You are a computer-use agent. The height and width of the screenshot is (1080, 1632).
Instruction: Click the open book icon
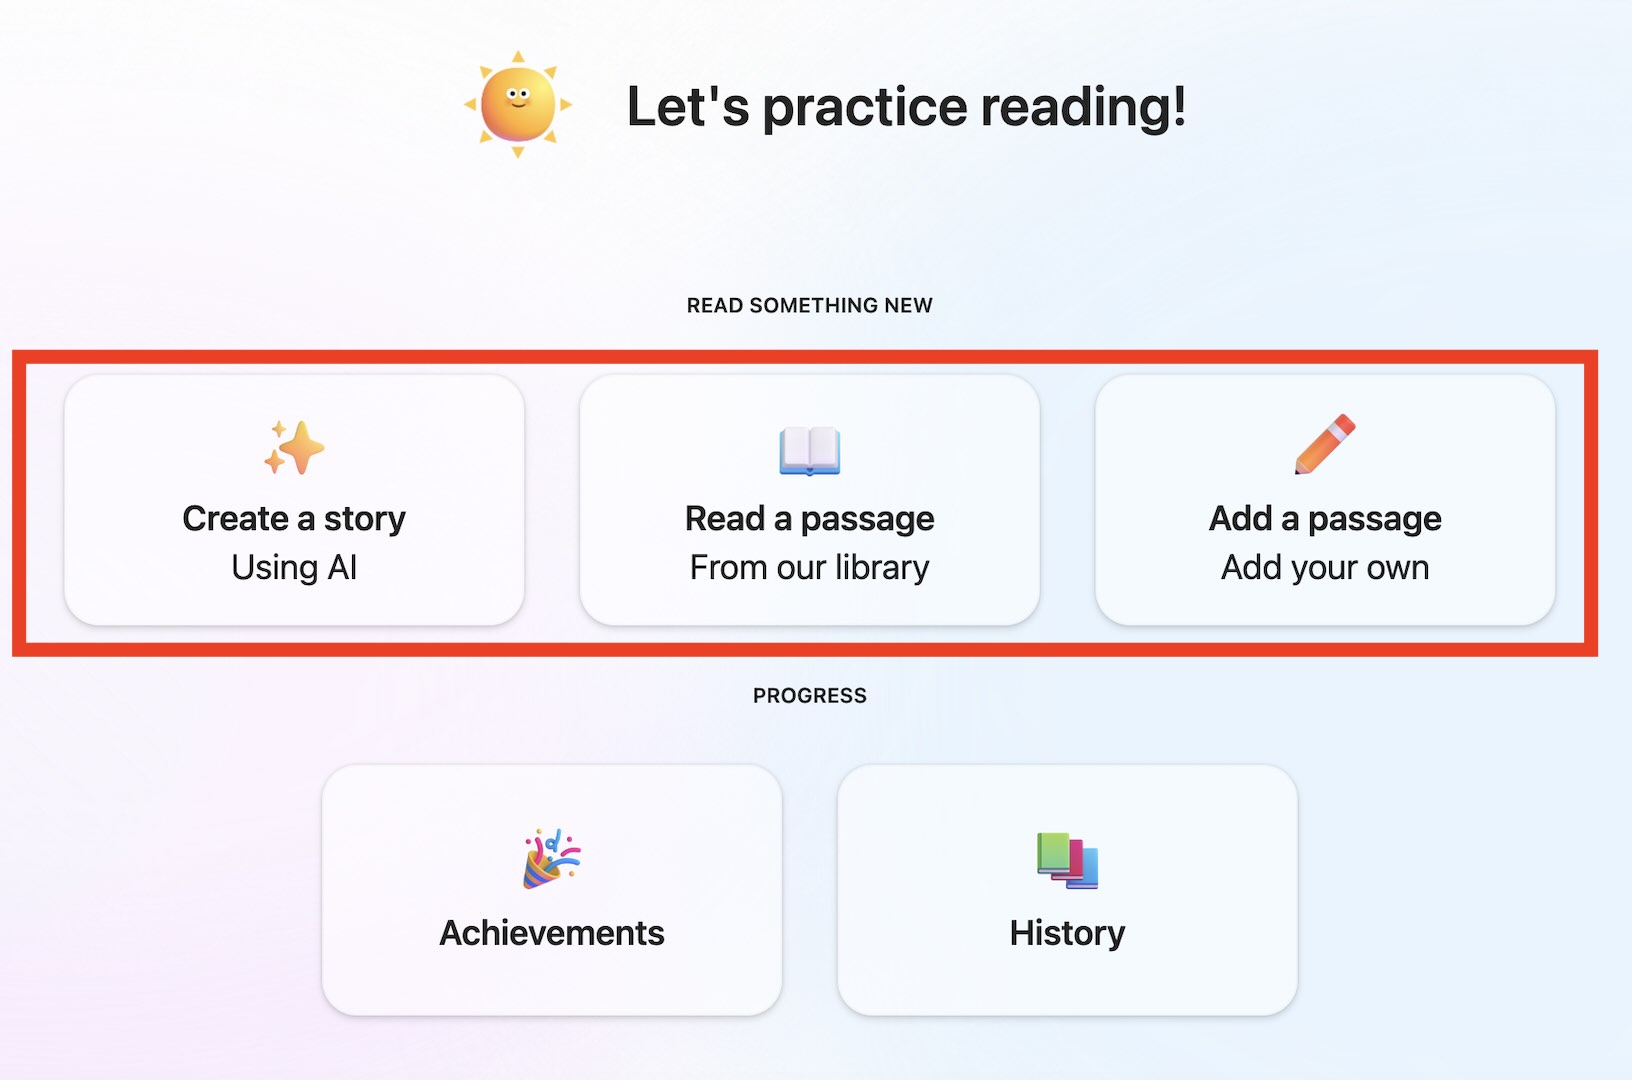[x=810, y=450]
